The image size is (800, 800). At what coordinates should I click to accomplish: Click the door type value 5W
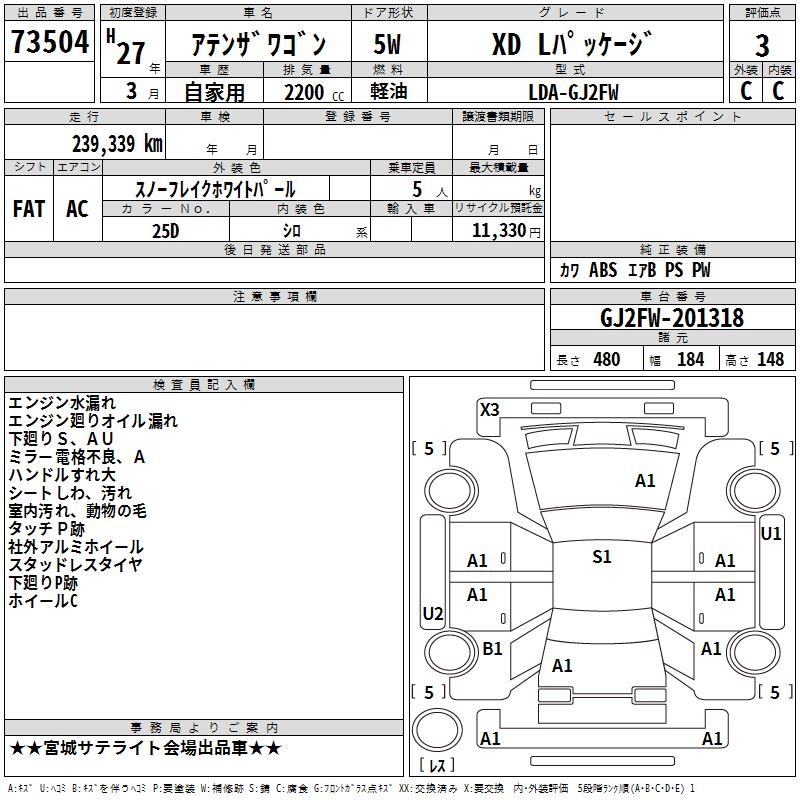387,44
